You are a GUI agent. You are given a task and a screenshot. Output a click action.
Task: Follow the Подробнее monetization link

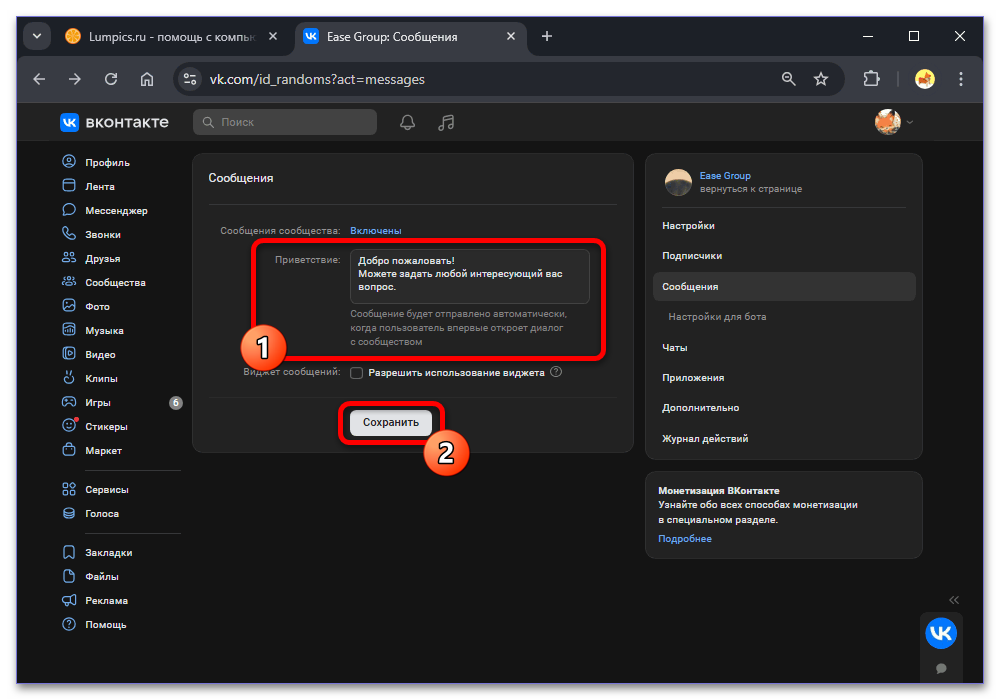(x=684, y=539)
